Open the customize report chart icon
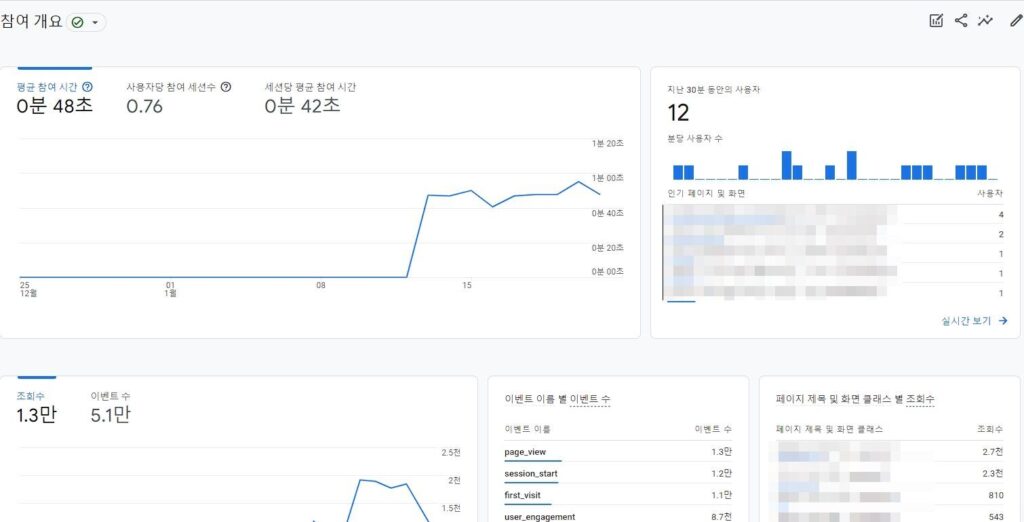The image size is (1024, 522). pyautogui.click(x=936, y=21)
